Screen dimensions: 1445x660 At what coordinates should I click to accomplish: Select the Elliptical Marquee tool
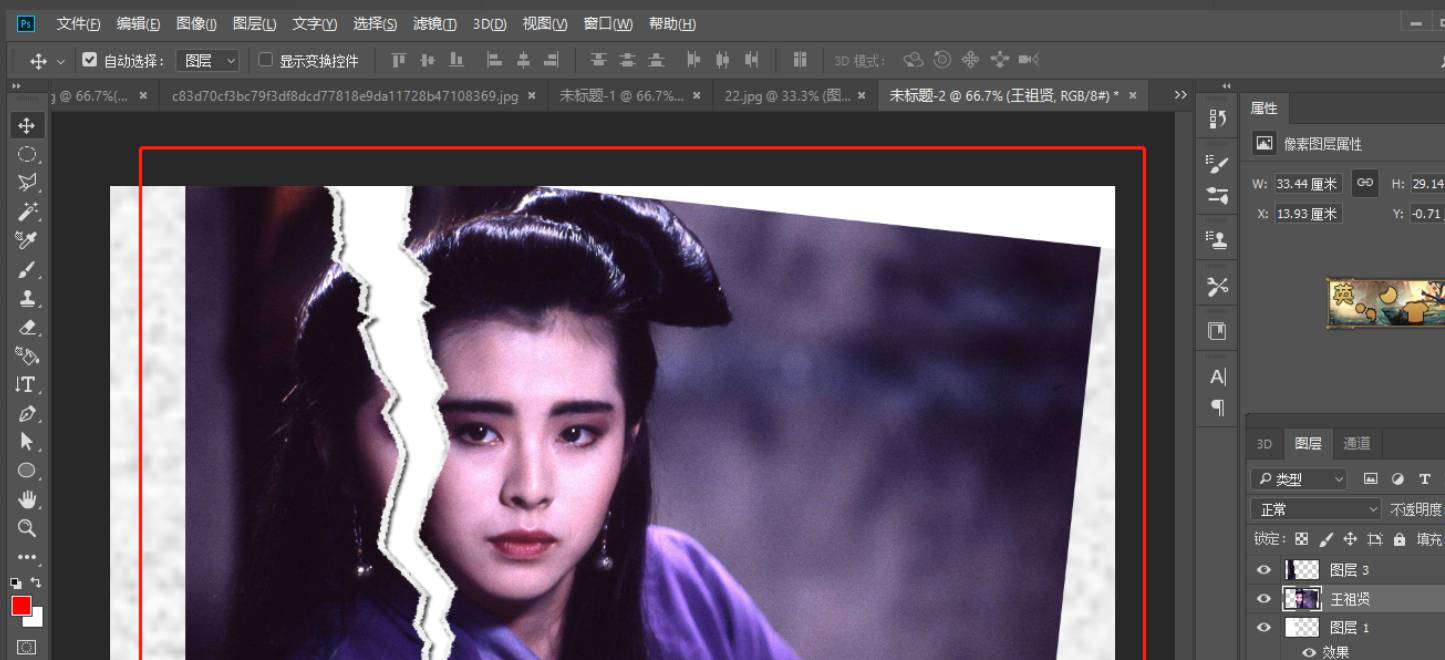(x=27, y=154)
